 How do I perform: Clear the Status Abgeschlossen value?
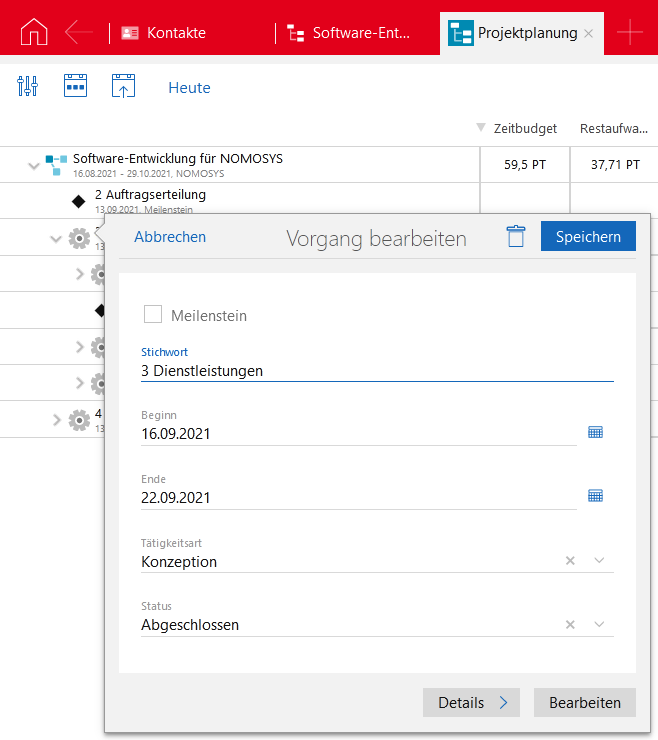(x=570, y=625)
